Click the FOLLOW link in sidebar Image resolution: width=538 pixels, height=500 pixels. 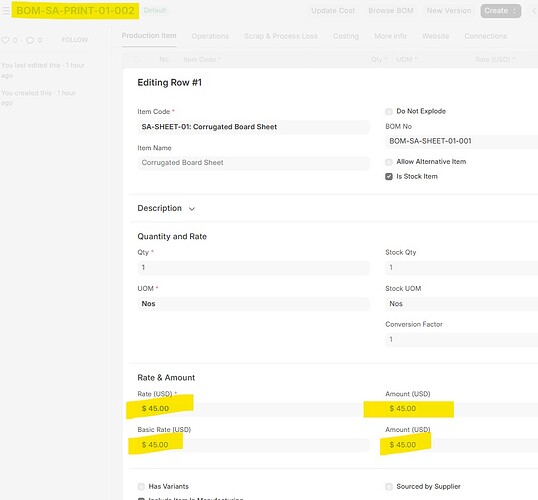coord(75,40)
